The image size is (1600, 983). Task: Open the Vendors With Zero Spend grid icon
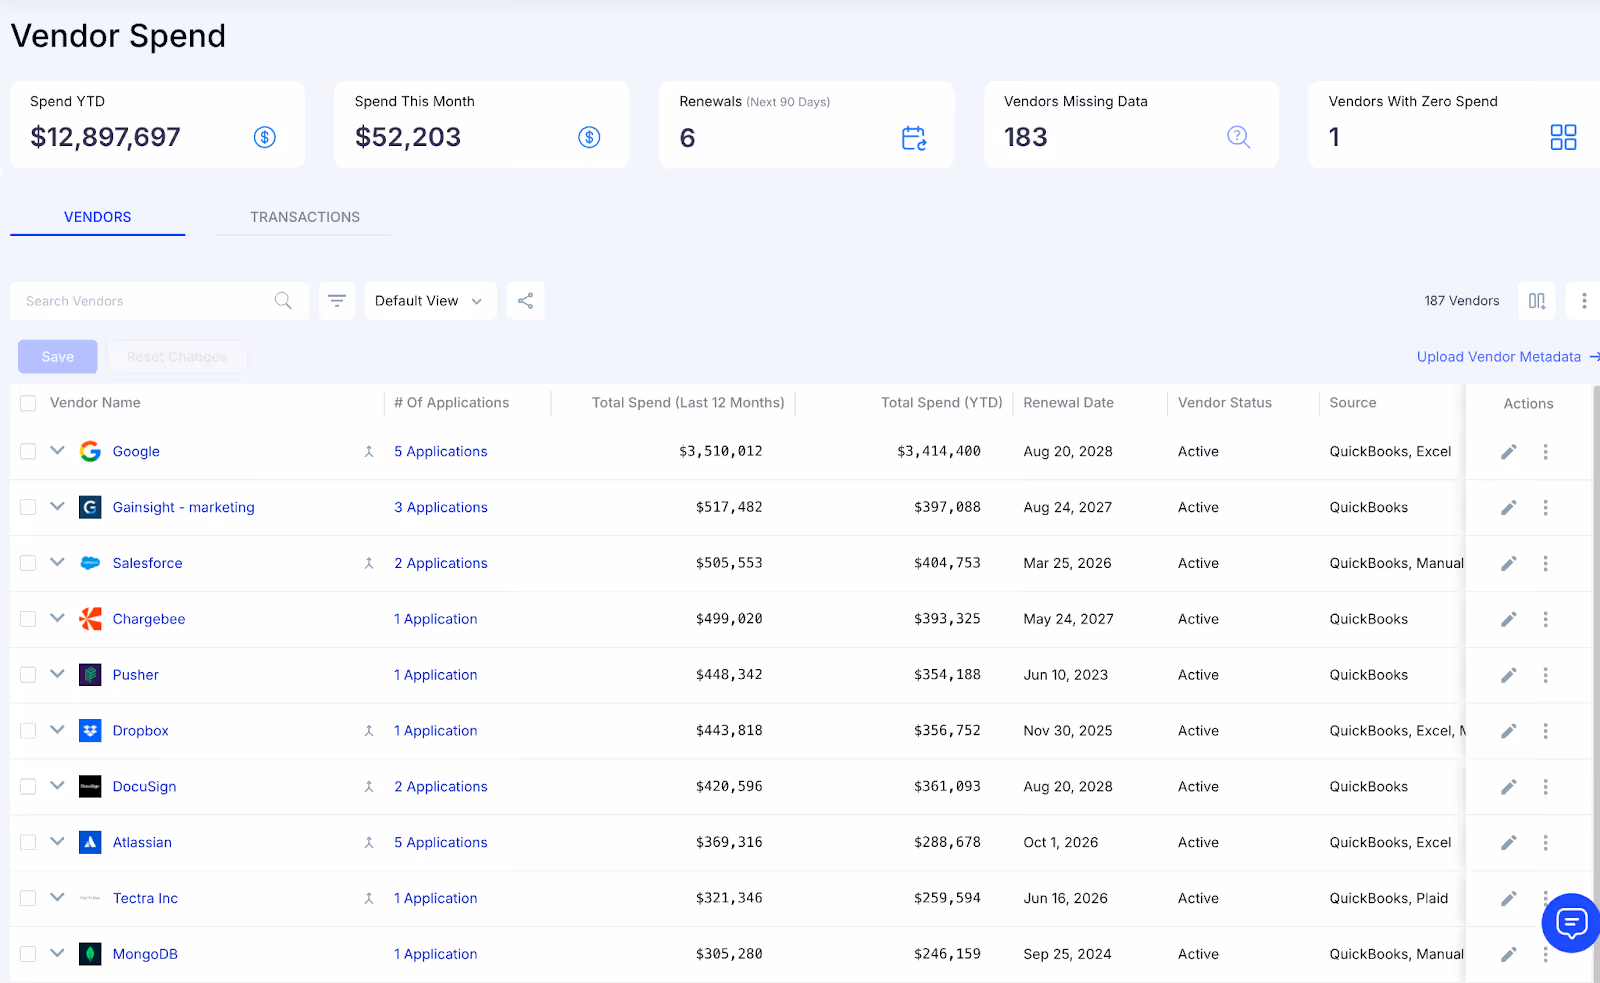(x=1563, y=137)
